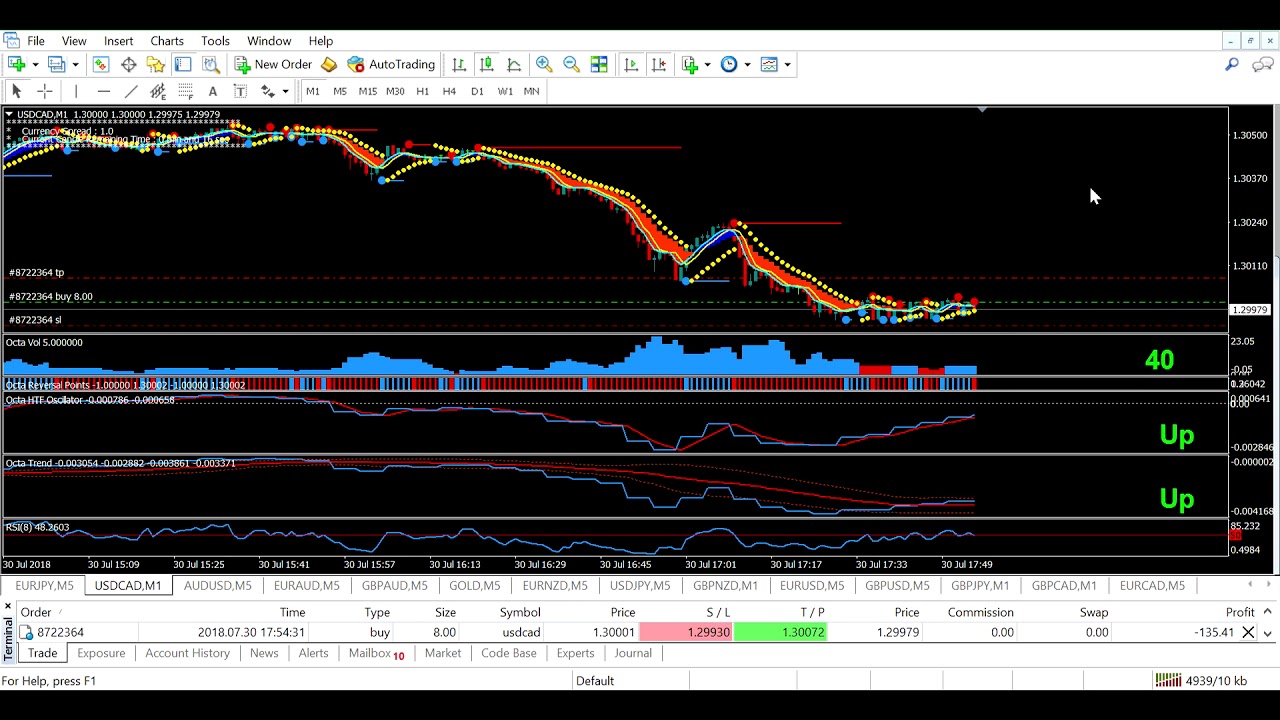Click the New Order button

(273, 64)
